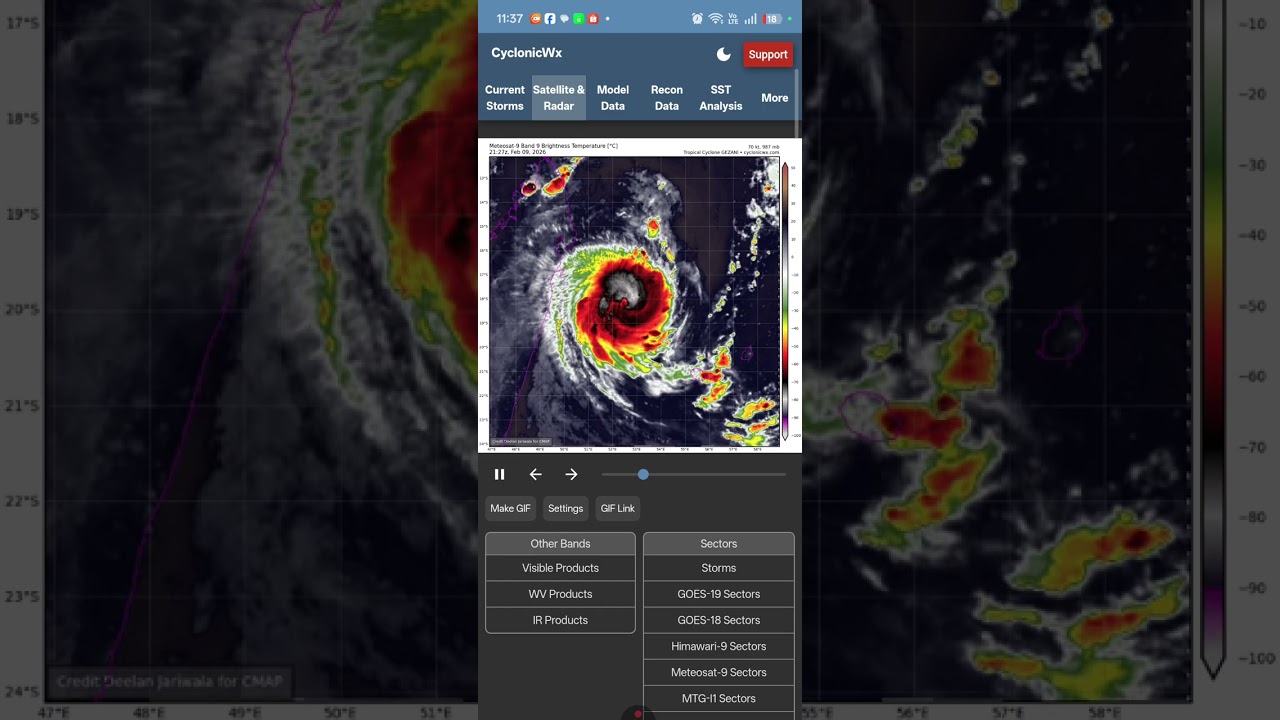The width and height of the screenshot is (1280, 720).
Task: Click the Make GIF button
Action: click(x=510, y=508)
